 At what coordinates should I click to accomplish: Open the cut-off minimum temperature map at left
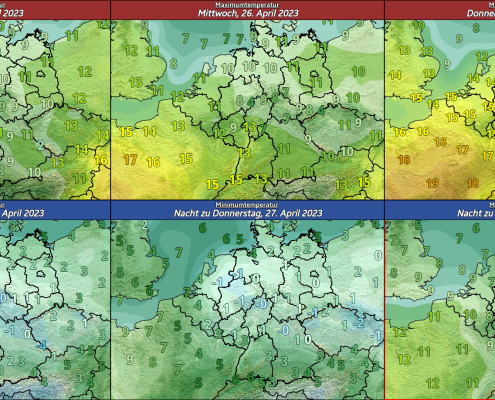click(x=55, y=310)
